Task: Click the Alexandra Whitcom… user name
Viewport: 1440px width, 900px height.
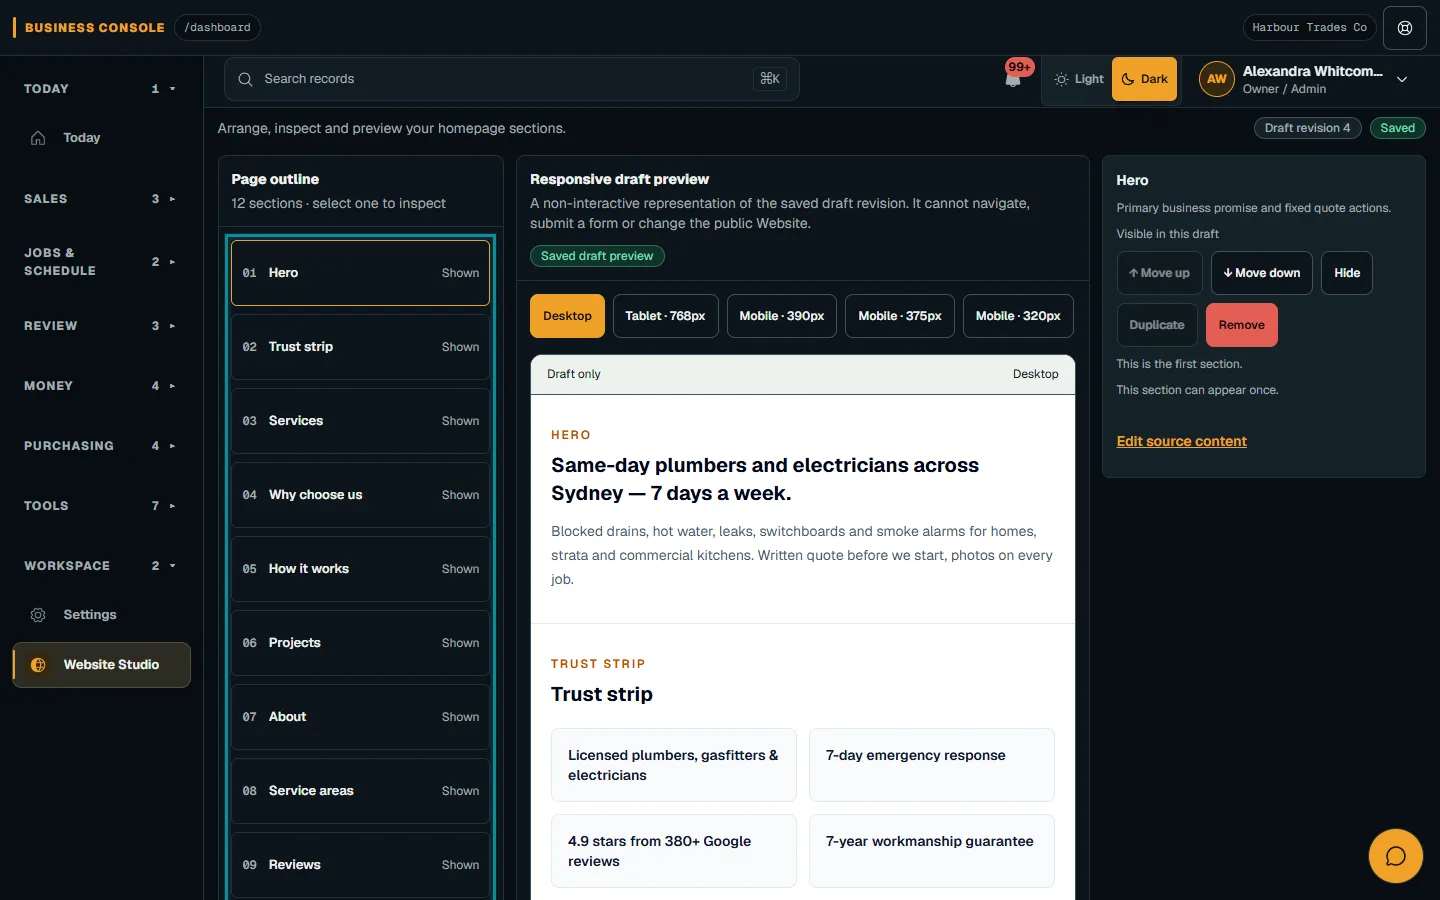Action: (x=1312, y=71)
